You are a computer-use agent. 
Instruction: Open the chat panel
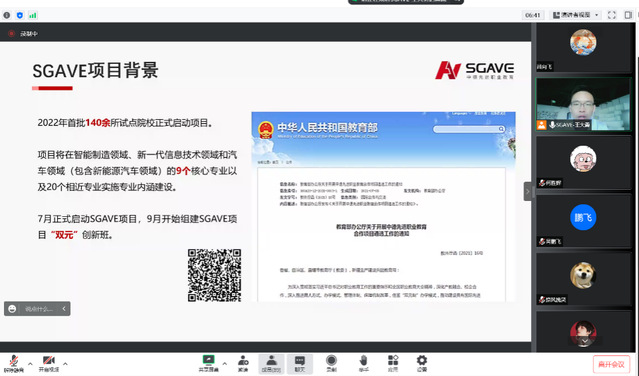click(x=300, y=363)
